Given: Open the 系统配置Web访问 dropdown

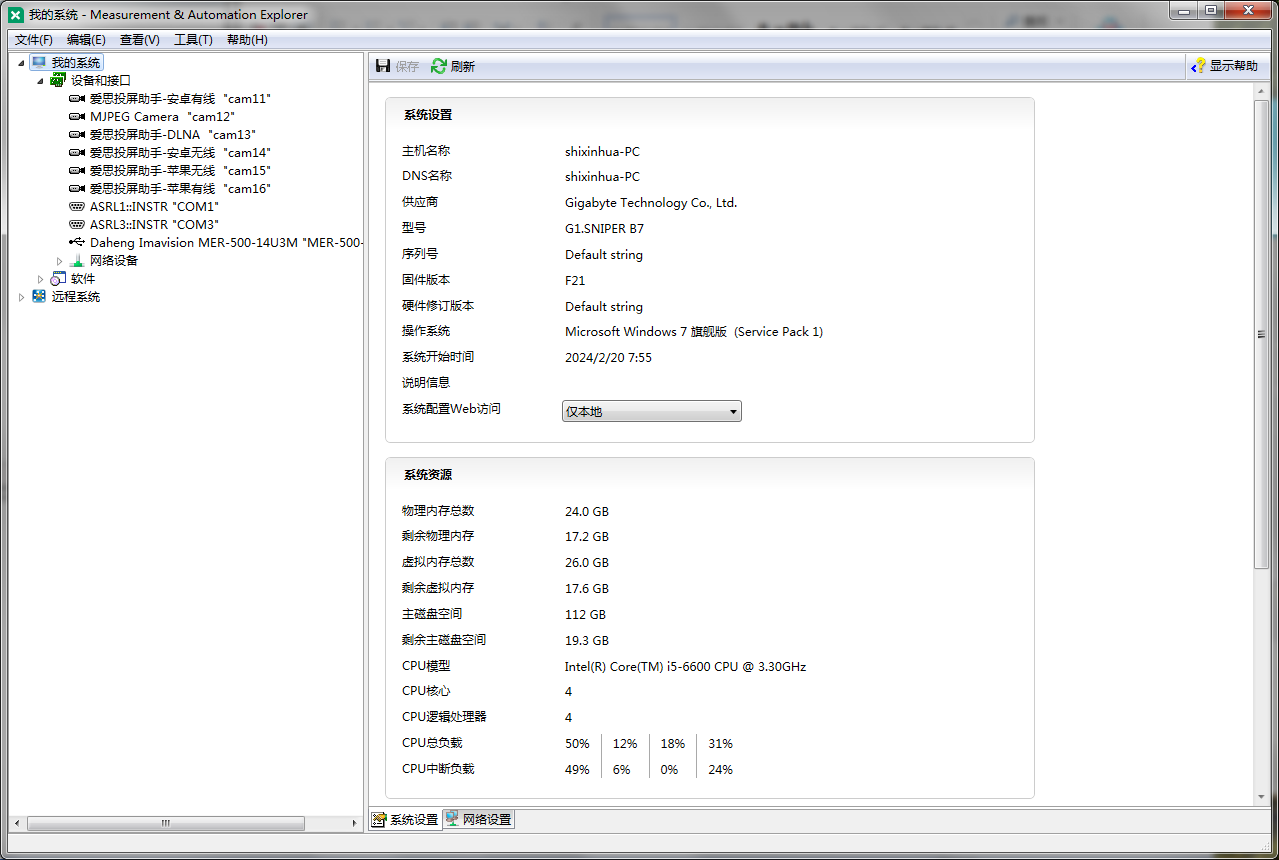Looking at the screenshot, I should tap(652, 411).
